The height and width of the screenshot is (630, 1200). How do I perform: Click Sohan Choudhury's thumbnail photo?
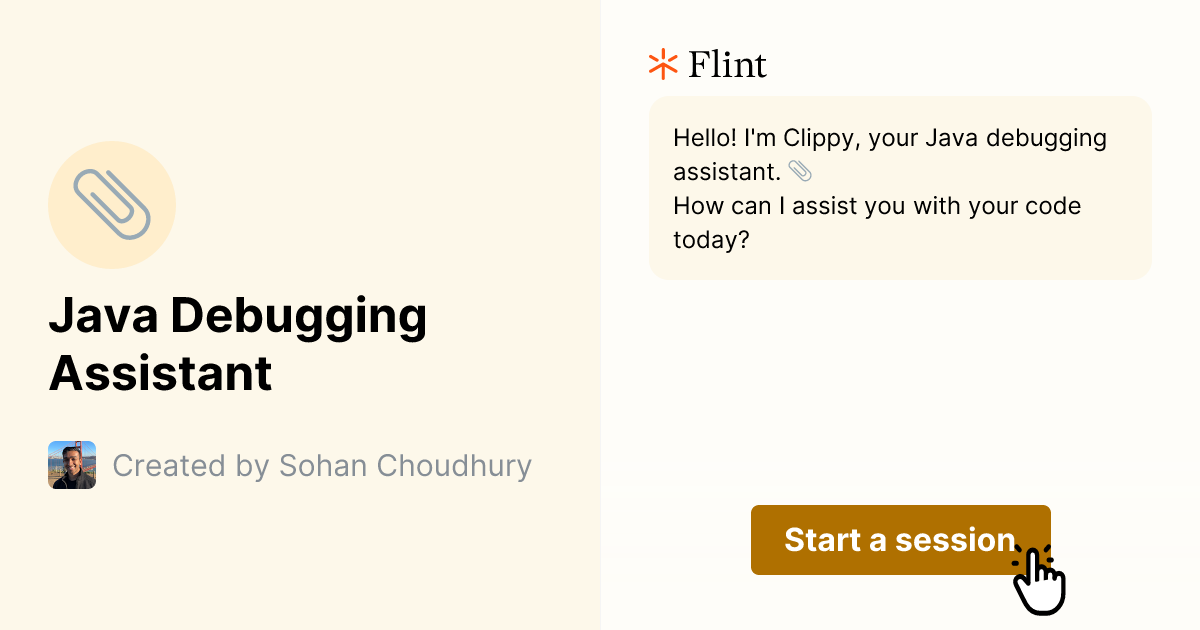click(x=72, y=465)
